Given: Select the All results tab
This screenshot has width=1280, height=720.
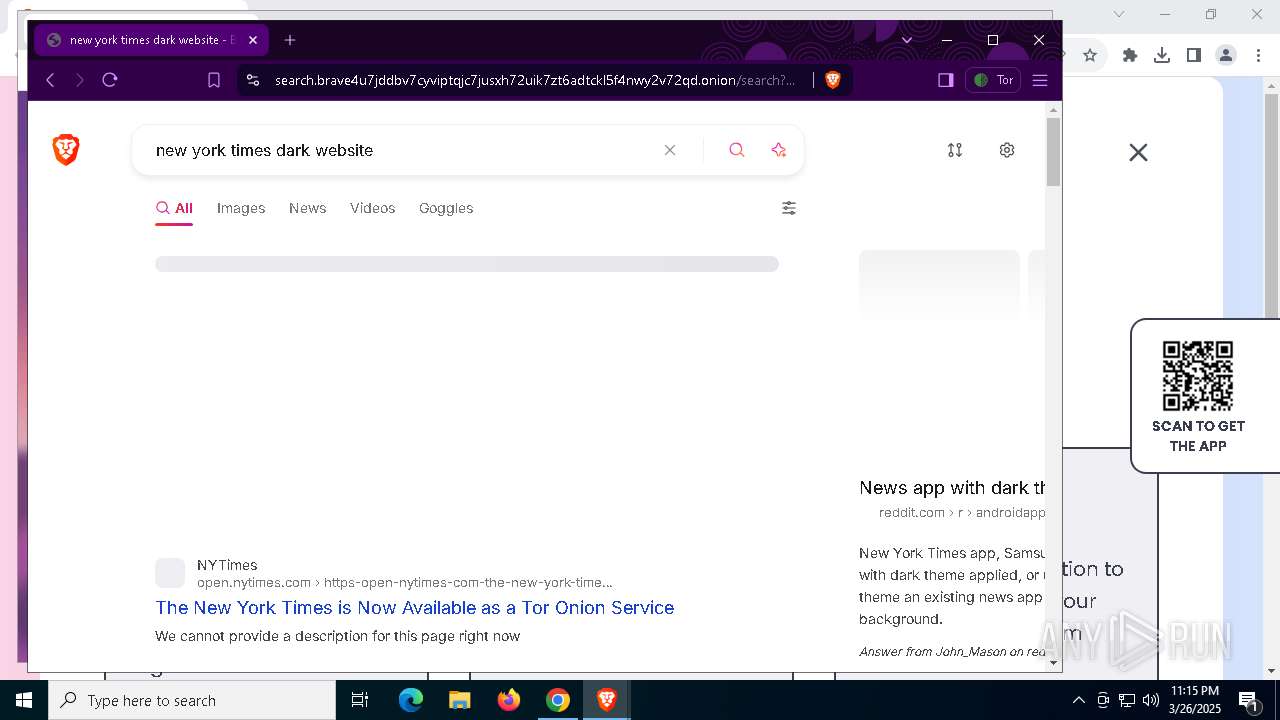Looking at the screenshot, I should [x=174, y=208].
